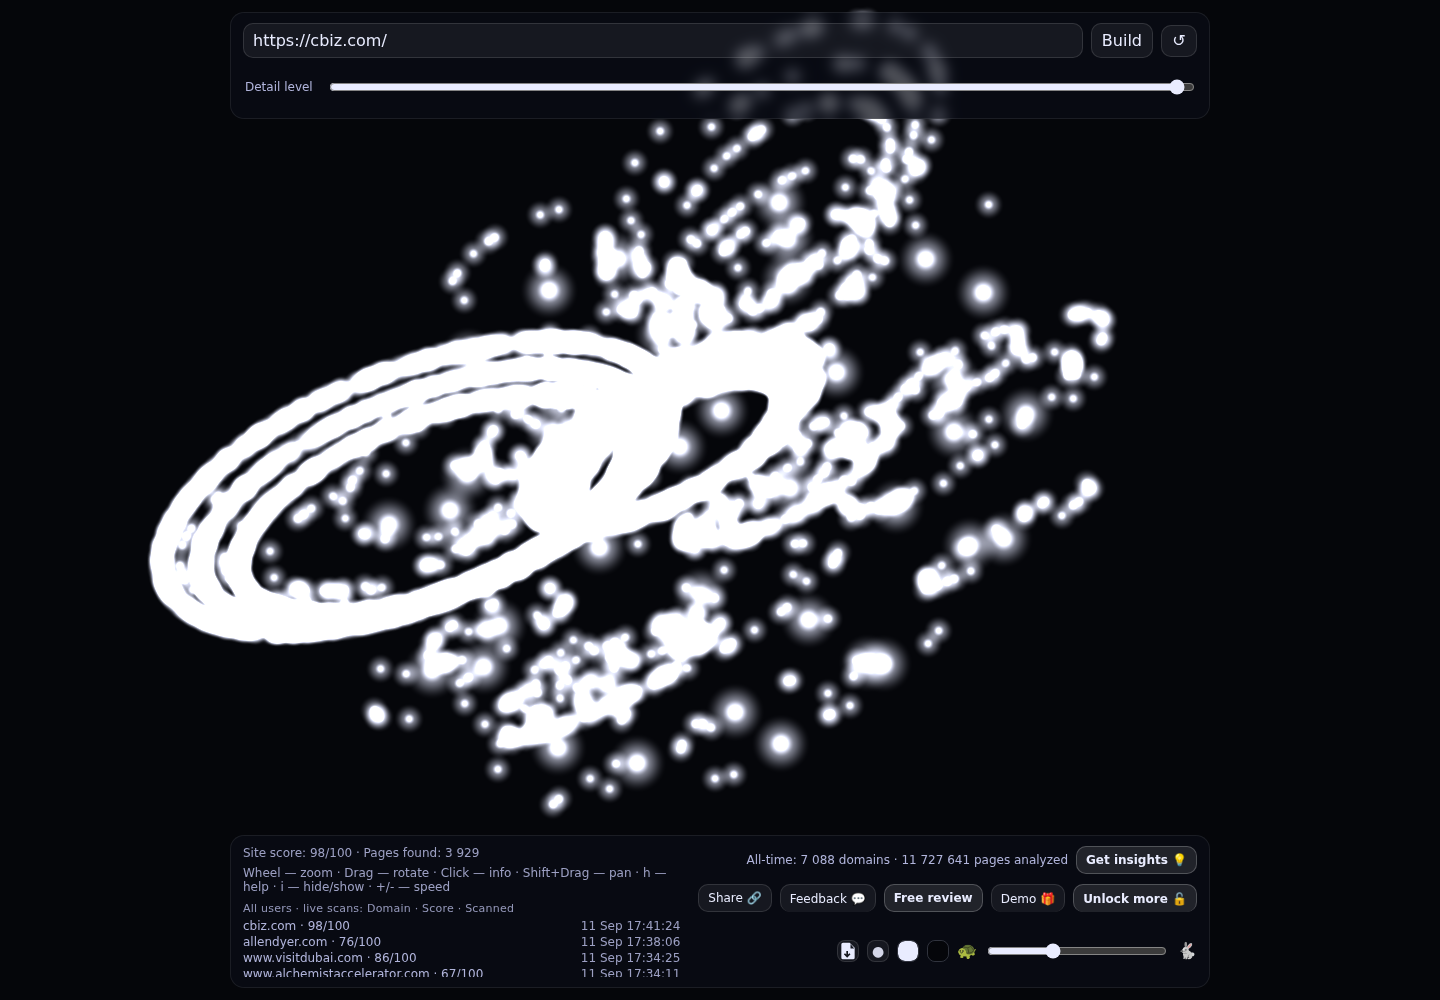
Task: Click the Site score 98/100 text
Action: click(297, 853)
